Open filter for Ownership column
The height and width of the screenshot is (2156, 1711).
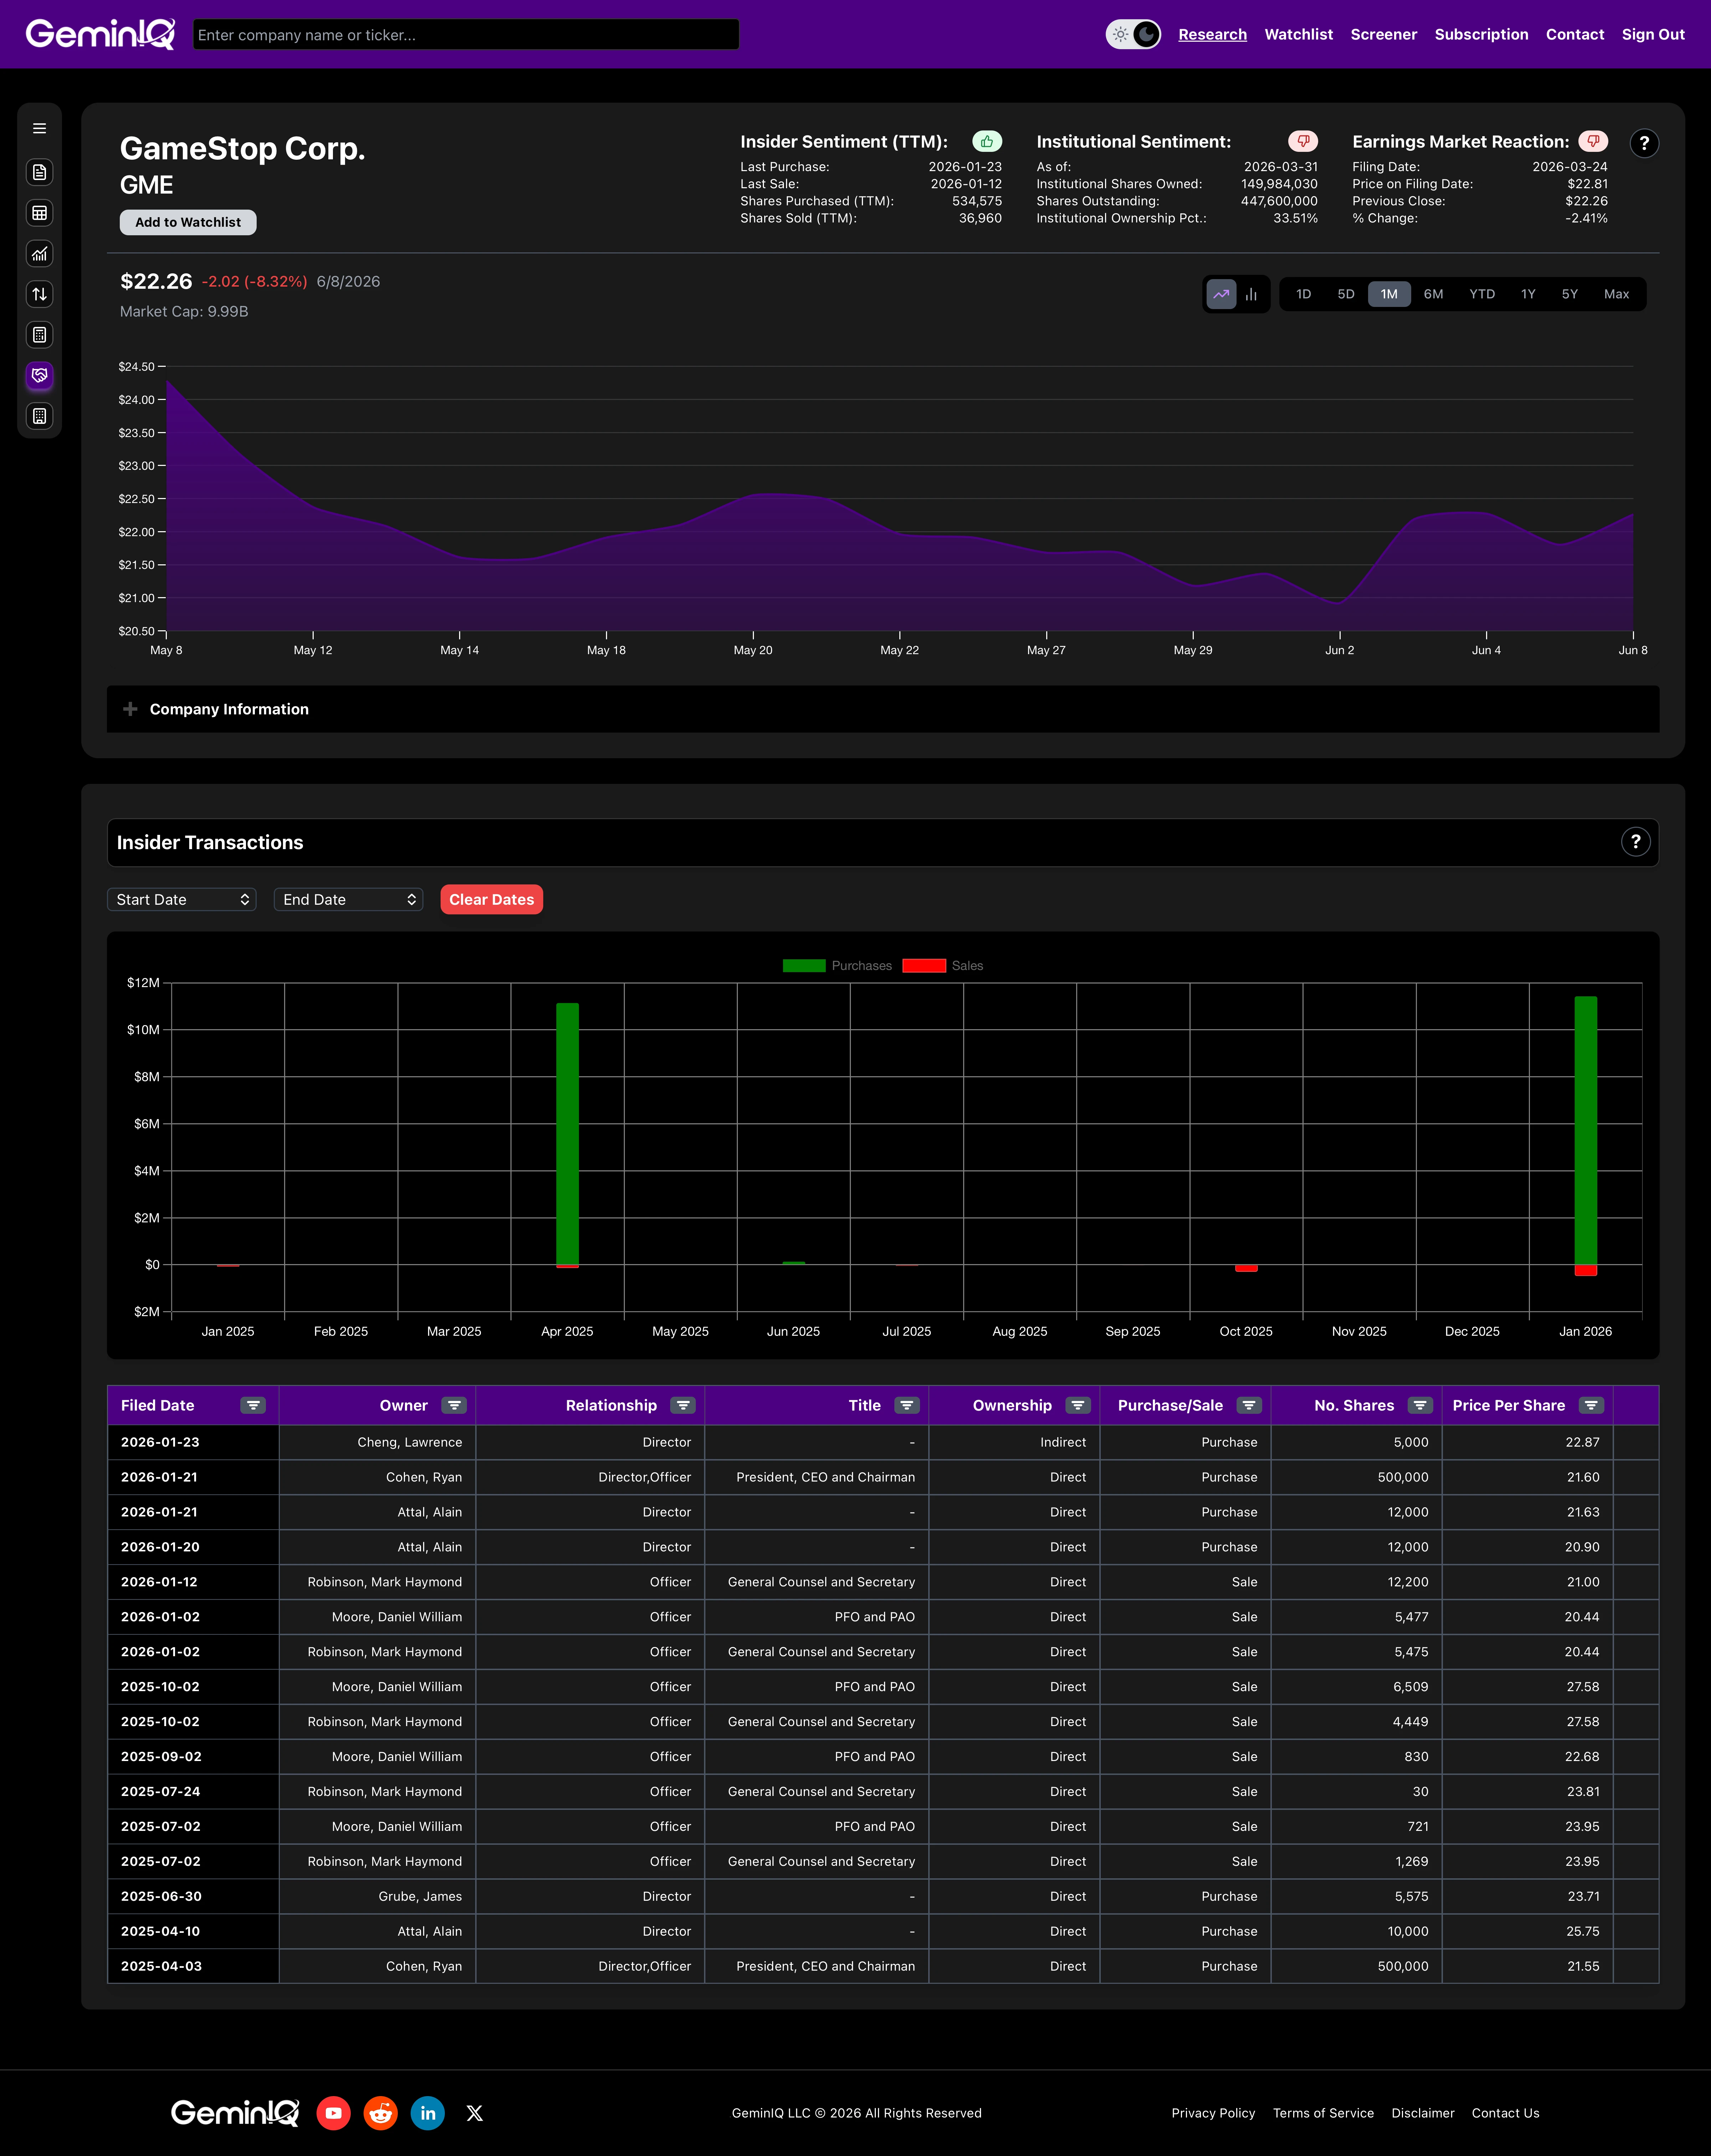pos(1078,1405)
